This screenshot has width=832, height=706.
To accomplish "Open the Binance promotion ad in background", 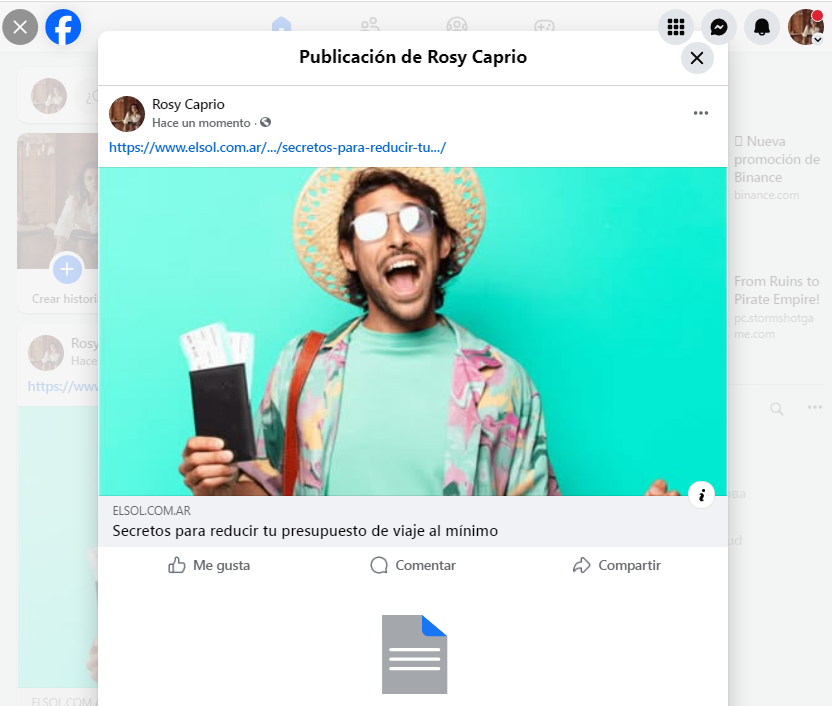I will point(777,168).
